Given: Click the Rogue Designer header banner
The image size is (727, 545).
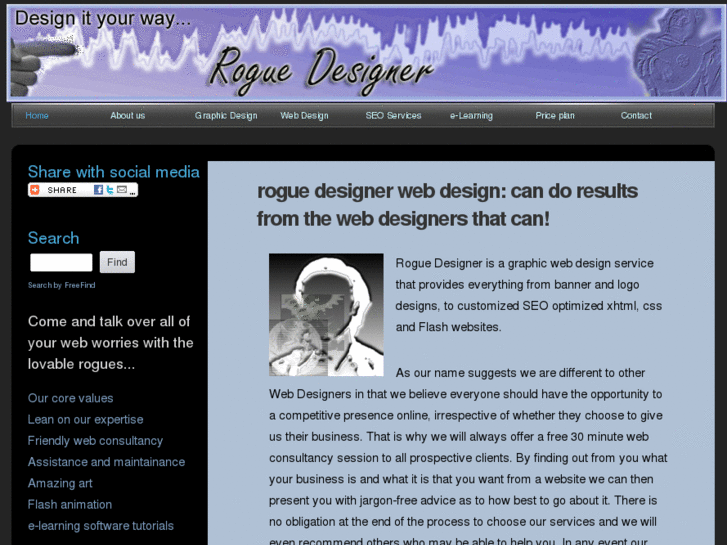Looking at the screenshot, I should [366, 53].
